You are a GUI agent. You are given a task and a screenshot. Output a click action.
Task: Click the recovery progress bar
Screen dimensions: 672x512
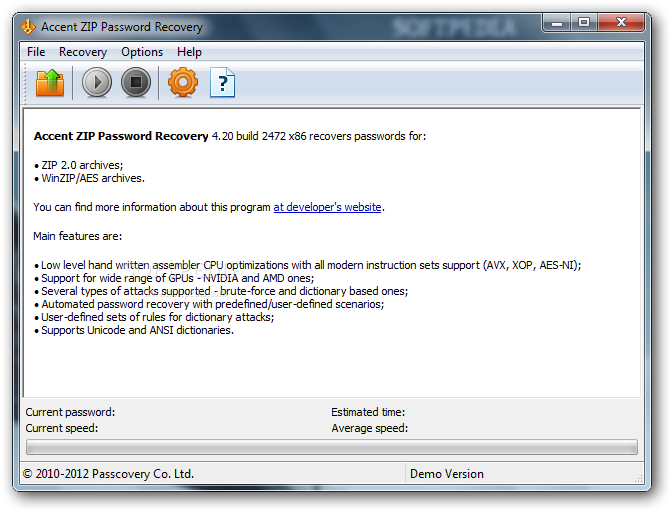(x=331, y=447)
